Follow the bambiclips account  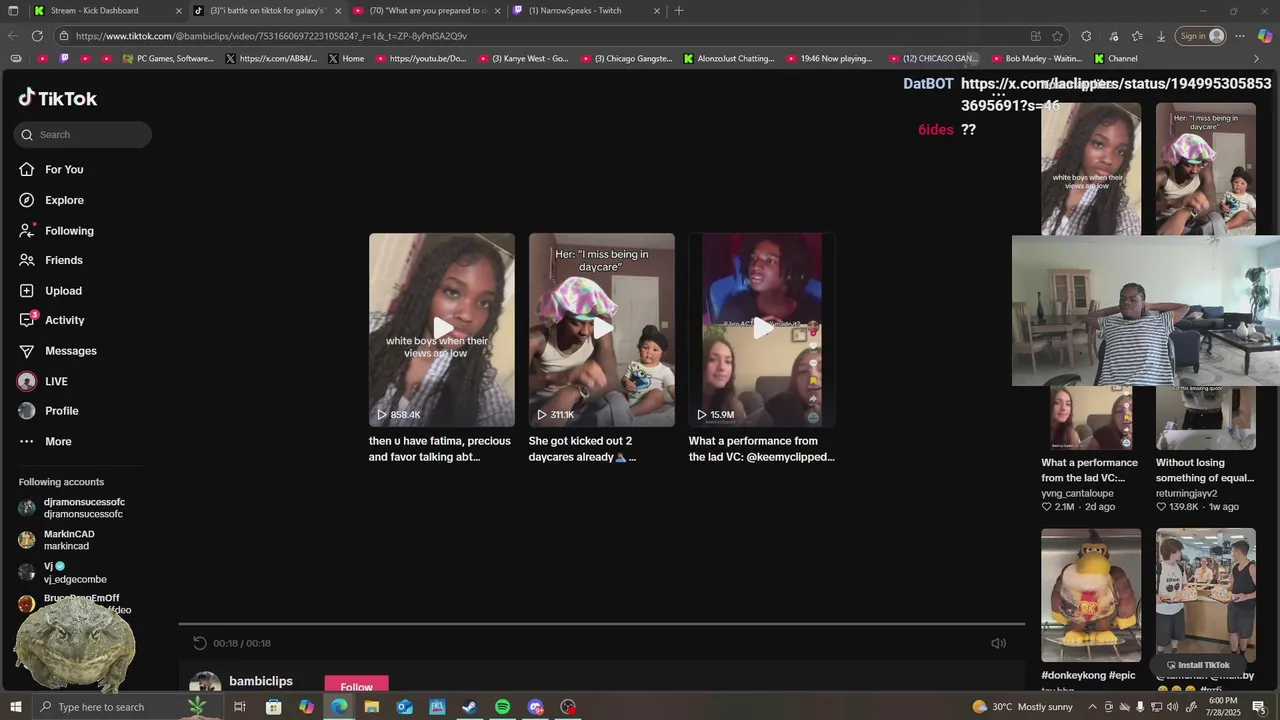(356, 685)
